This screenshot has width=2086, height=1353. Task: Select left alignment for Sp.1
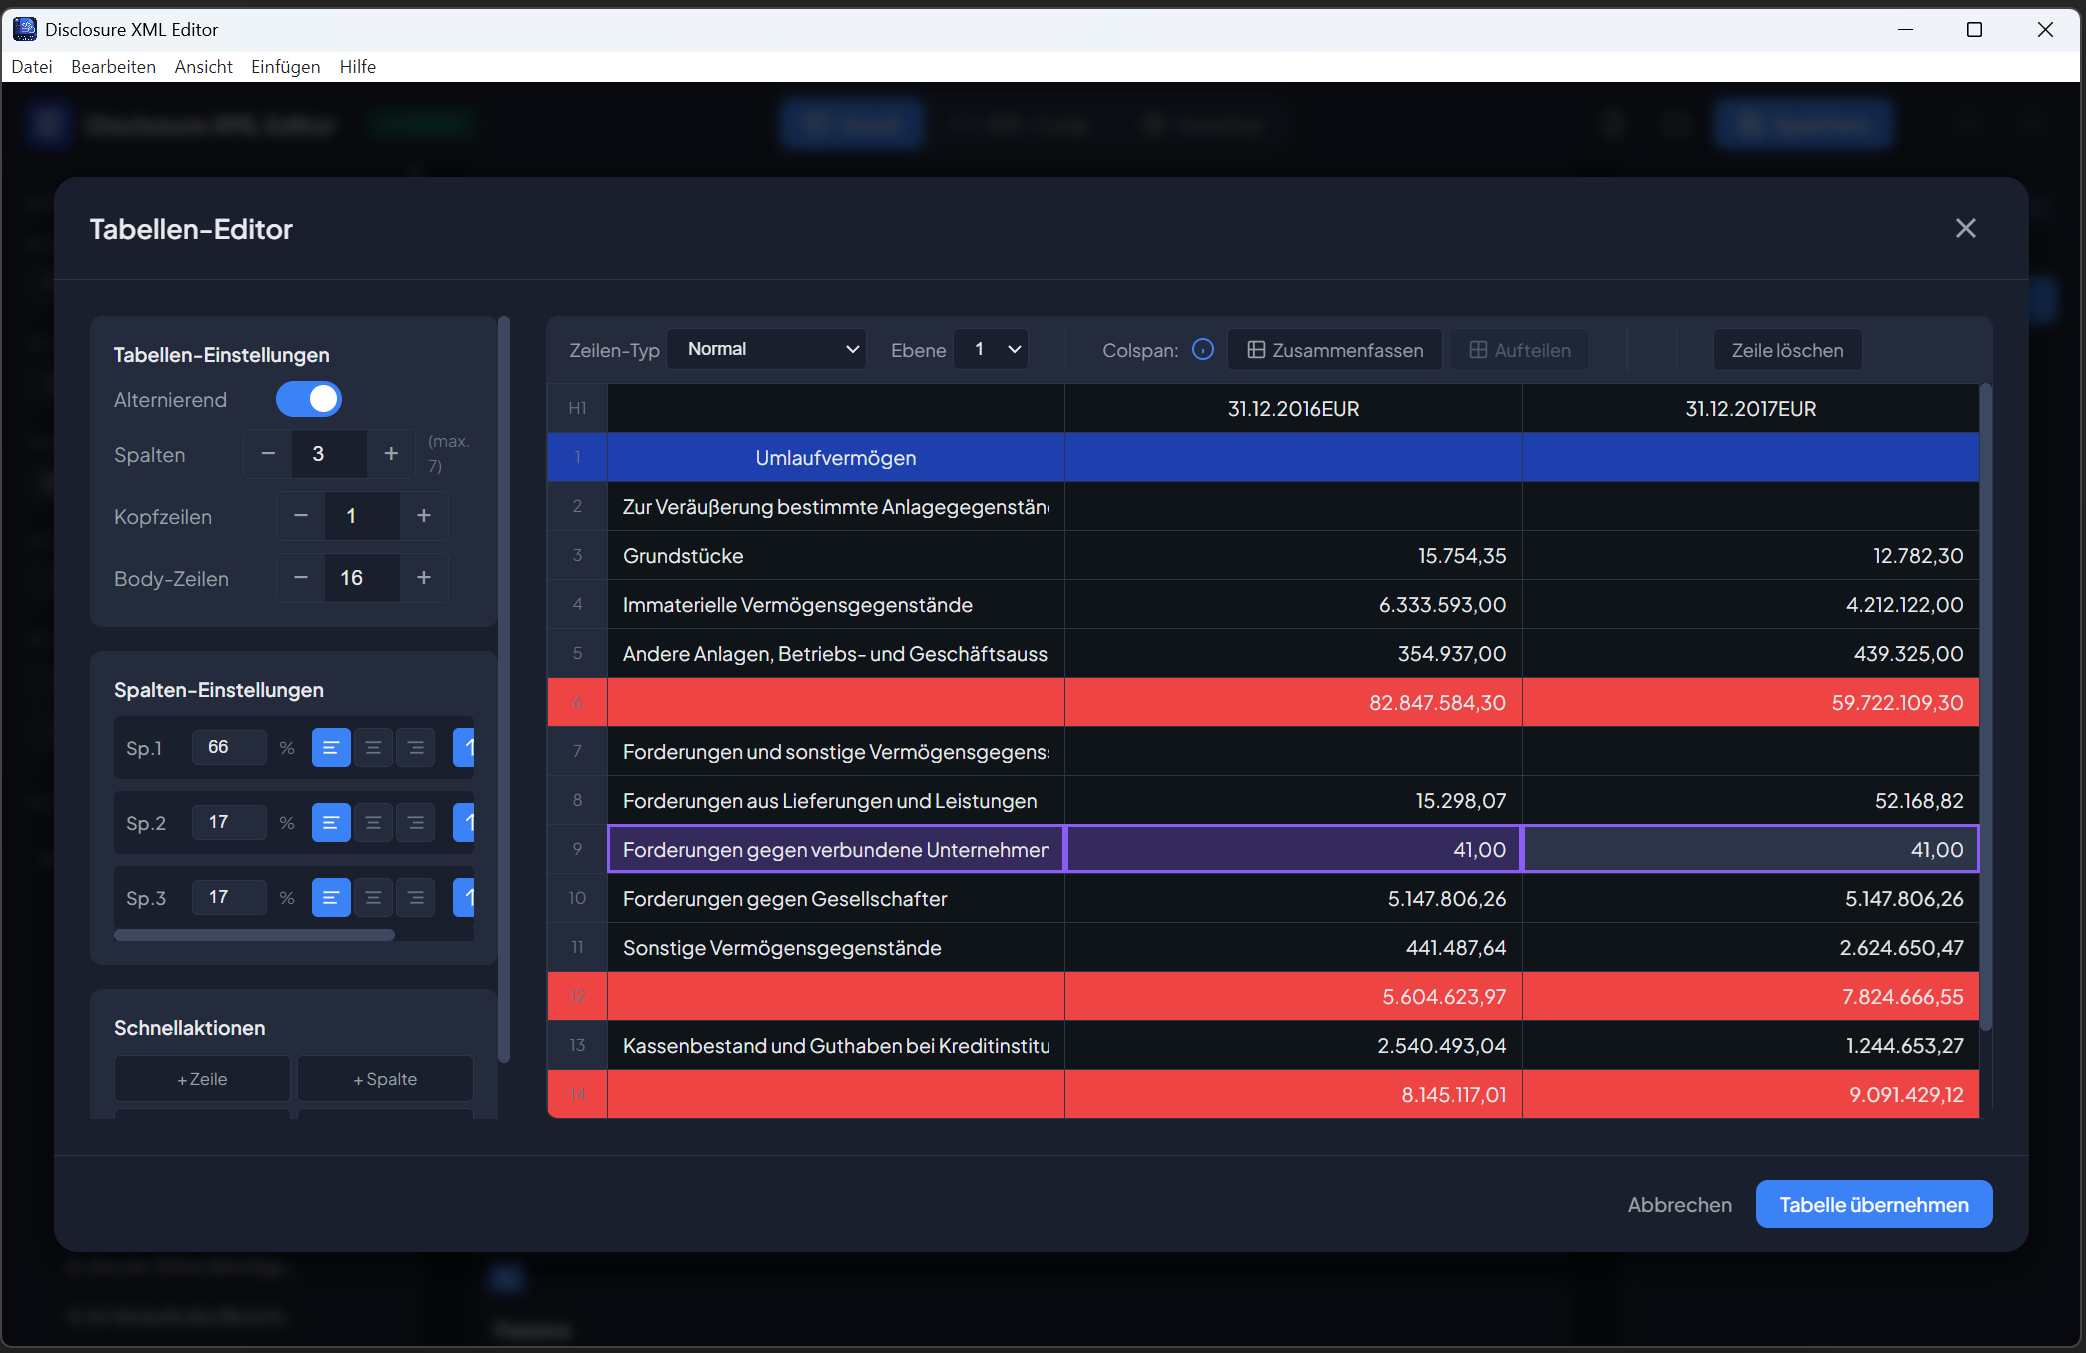click(x=331, y=747)
